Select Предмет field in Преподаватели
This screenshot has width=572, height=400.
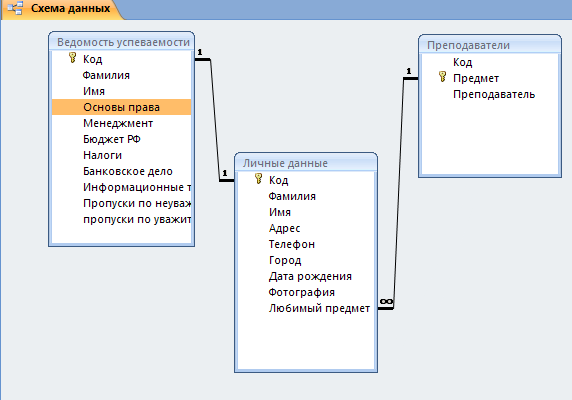pos(490,78)
